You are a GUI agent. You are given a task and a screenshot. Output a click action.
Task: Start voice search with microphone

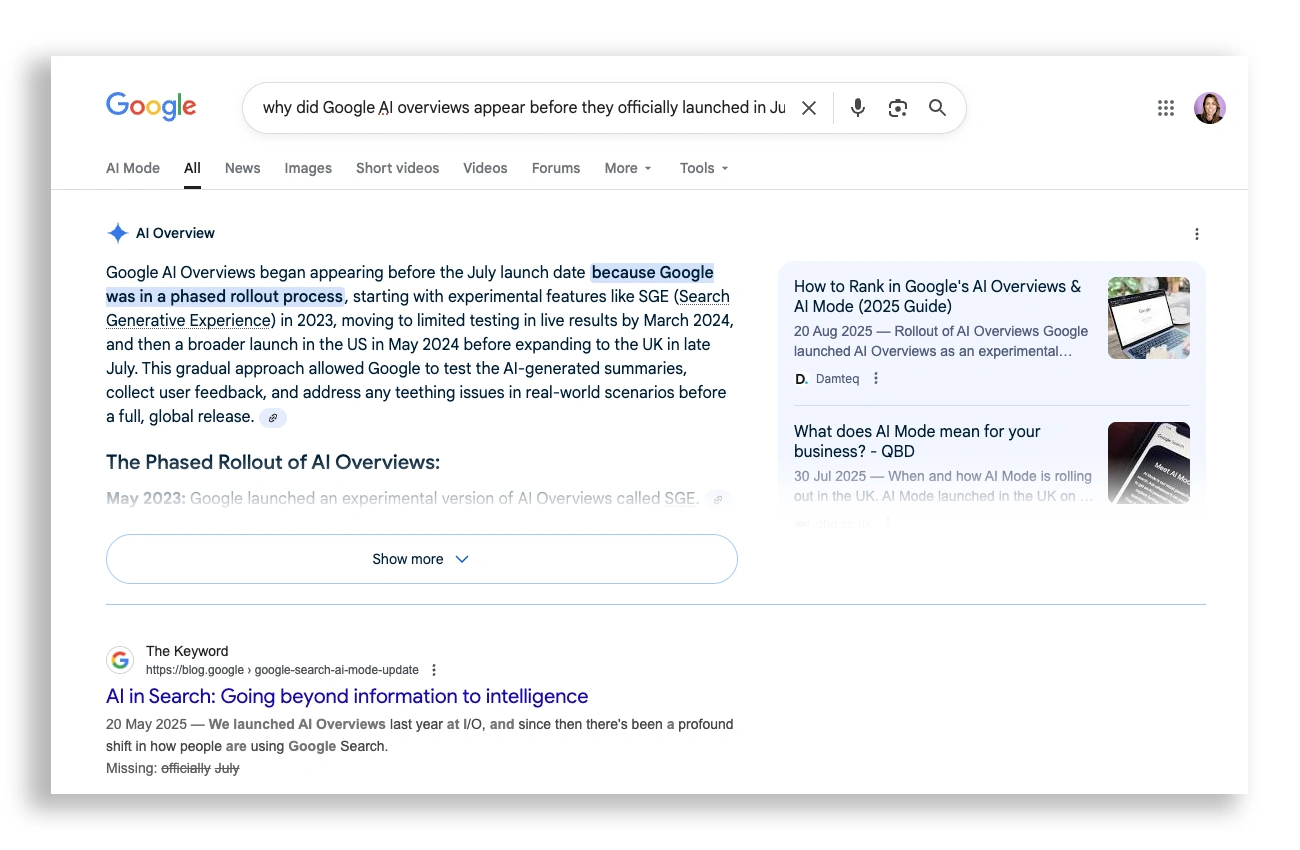click(857, 108)
